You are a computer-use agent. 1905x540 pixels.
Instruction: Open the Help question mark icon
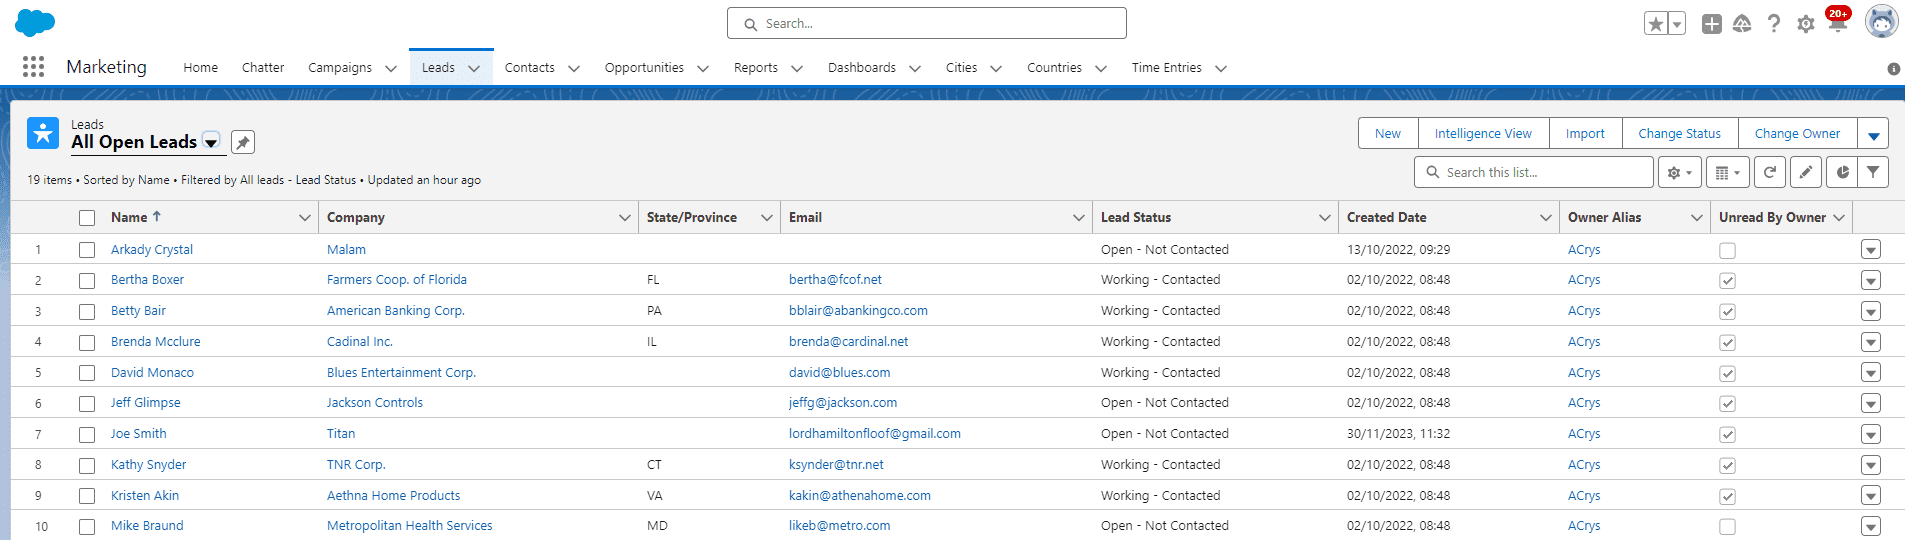1773,23
